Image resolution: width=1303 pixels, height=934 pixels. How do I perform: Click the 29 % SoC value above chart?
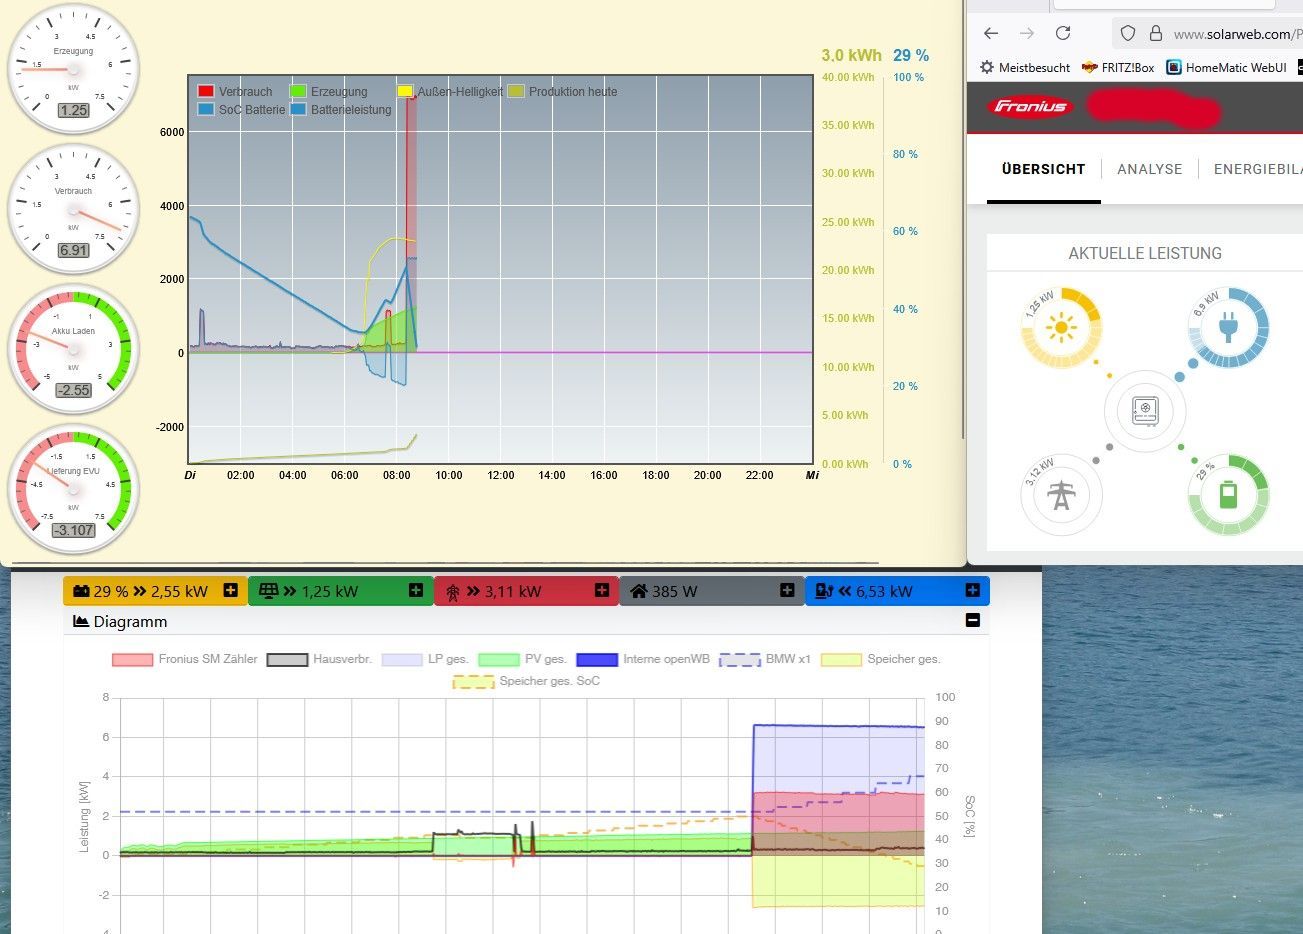pos(911,56)
